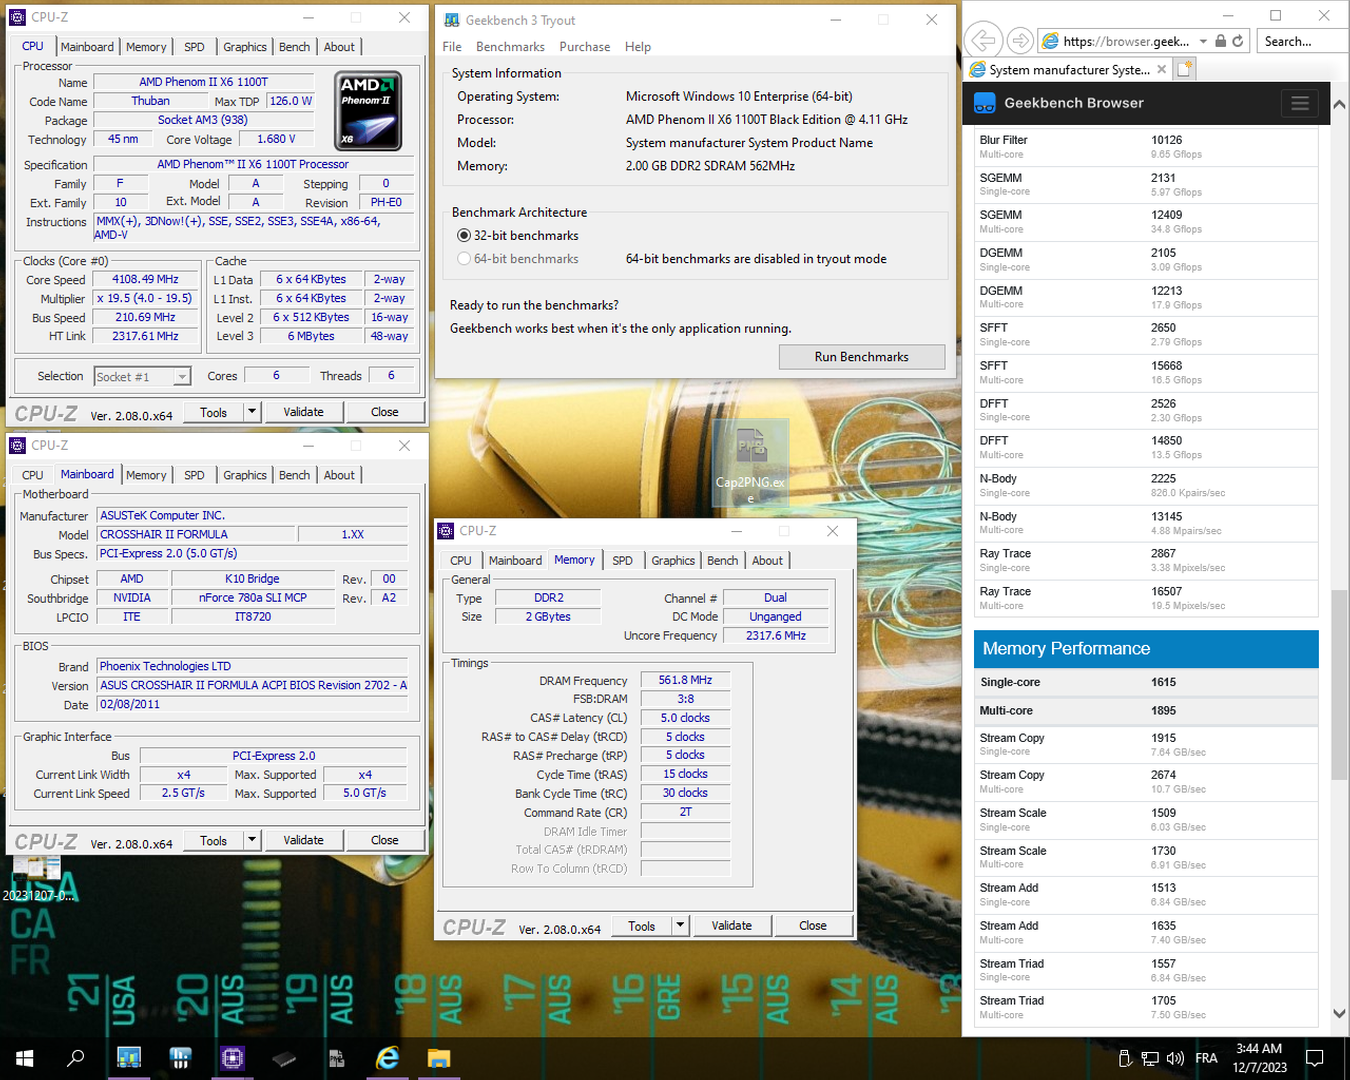Open File Explorer from the taskbar

[x=439, y=1058]
